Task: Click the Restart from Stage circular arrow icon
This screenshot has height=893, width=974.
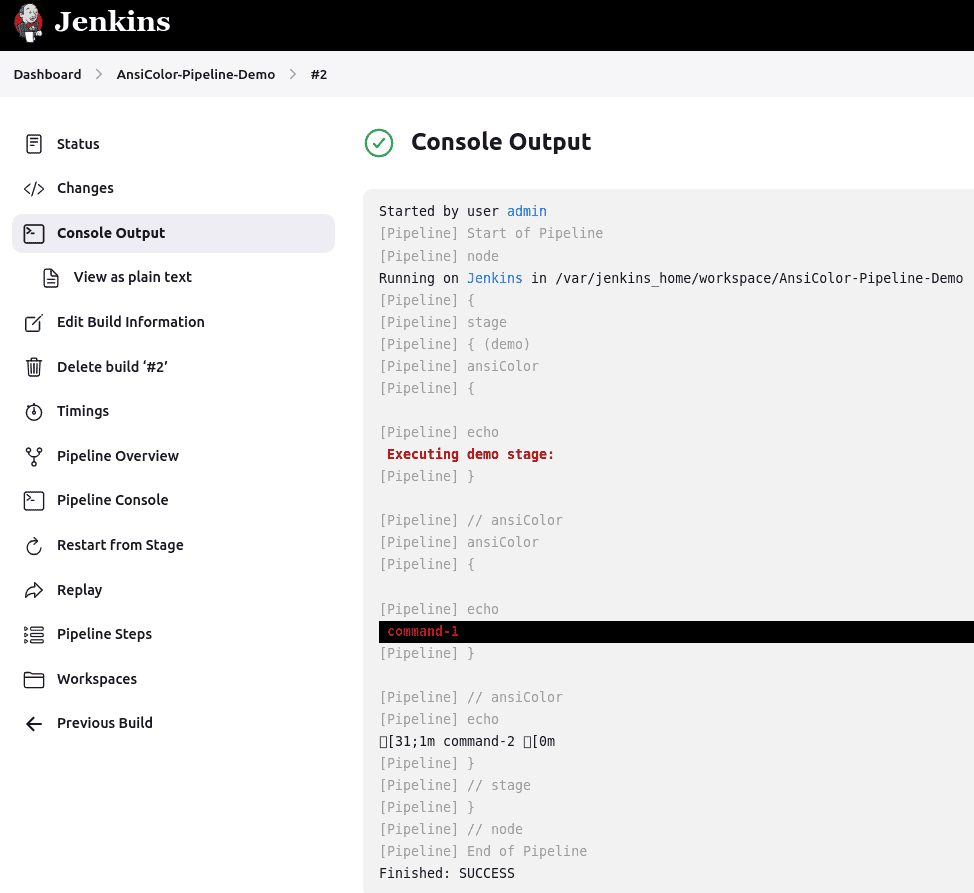Action: [33, 545]
